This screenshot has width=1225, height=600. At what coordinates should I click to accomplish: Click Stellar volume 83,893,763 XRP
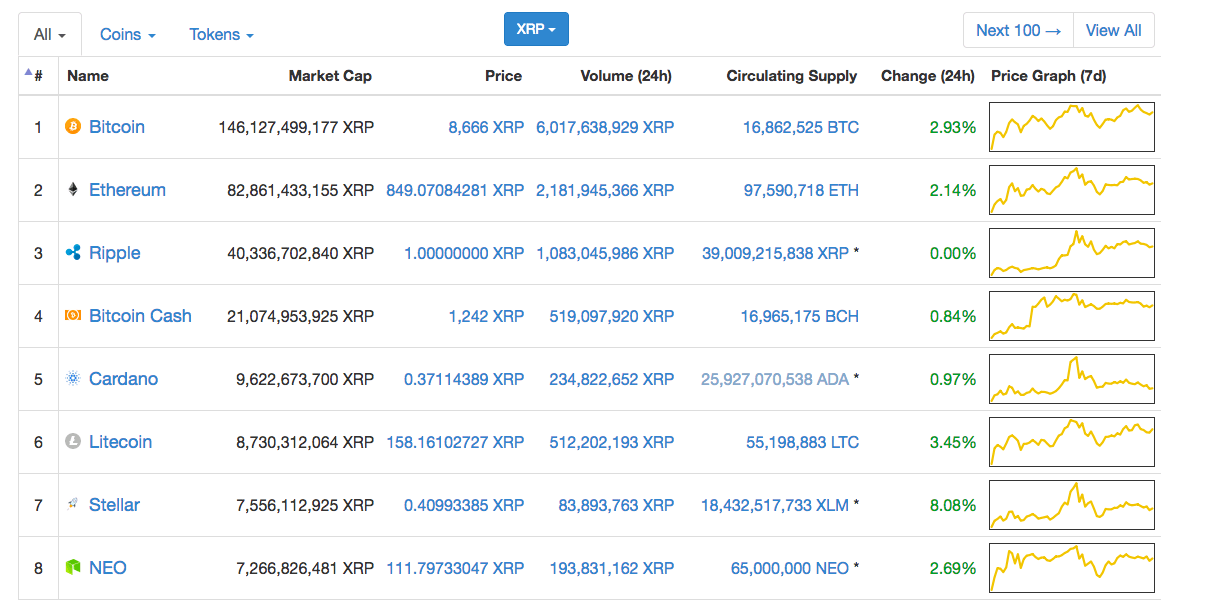click(x=616, y=505)
